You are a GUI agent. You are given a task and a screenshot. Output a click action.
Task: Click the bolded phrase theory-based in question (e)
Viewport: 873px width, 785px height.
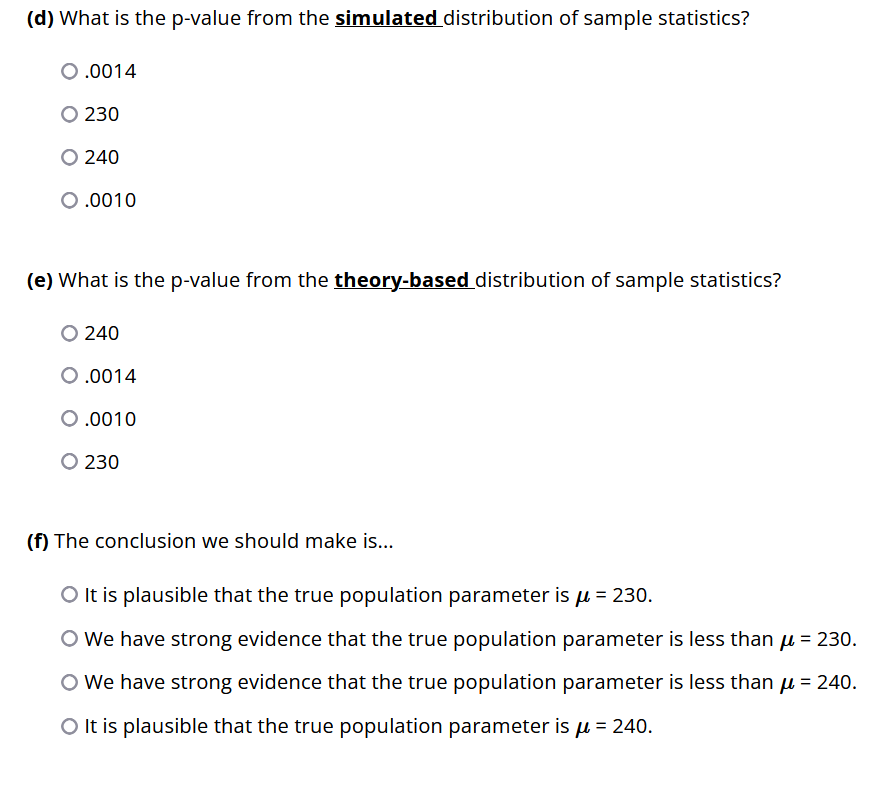point(402,279)
